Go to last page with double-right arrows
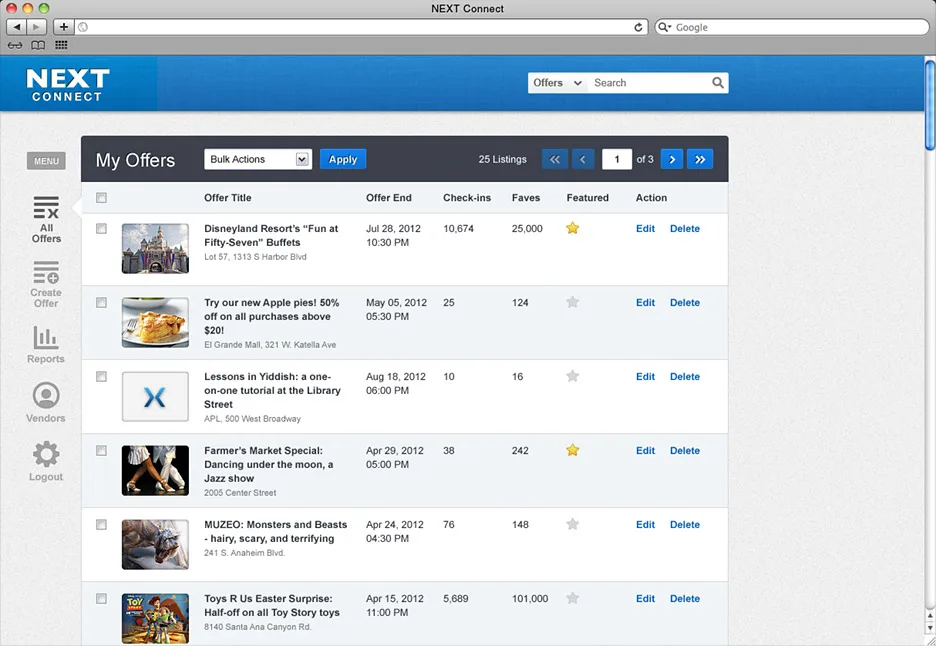The image size is (936, 646). click(700, 159)
